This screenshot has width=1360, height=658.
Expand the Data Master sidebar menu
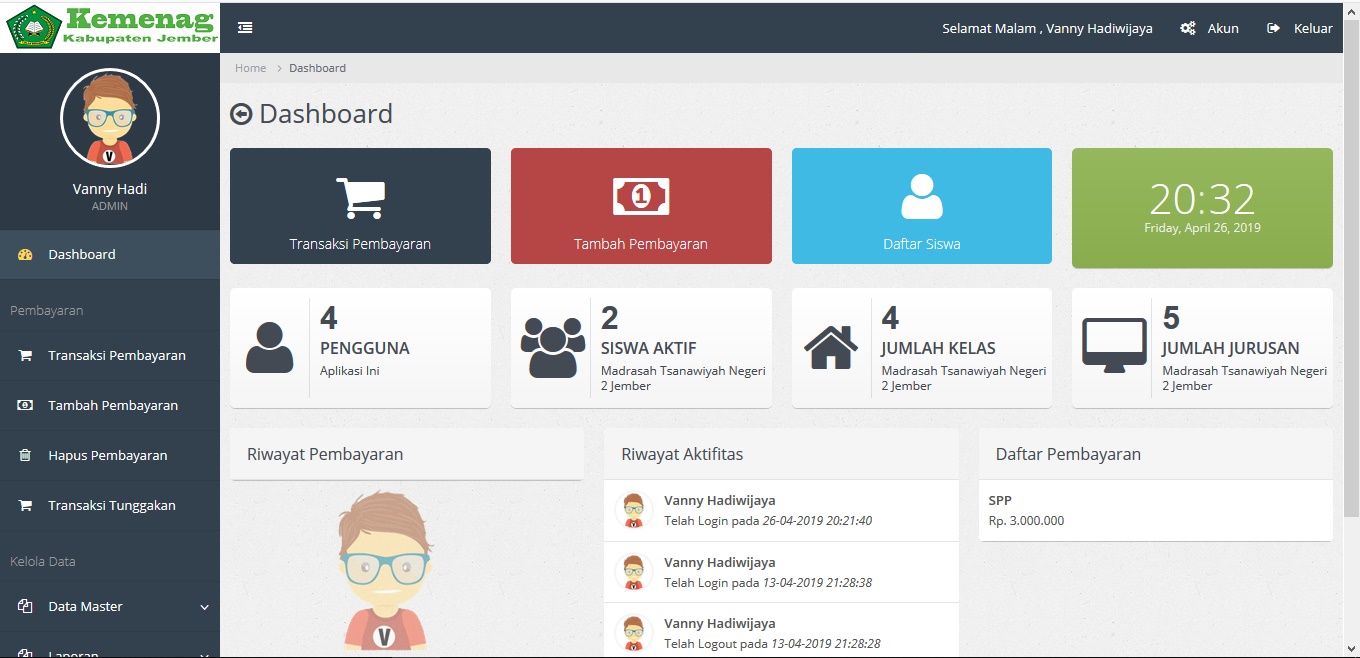pos(204,607)
